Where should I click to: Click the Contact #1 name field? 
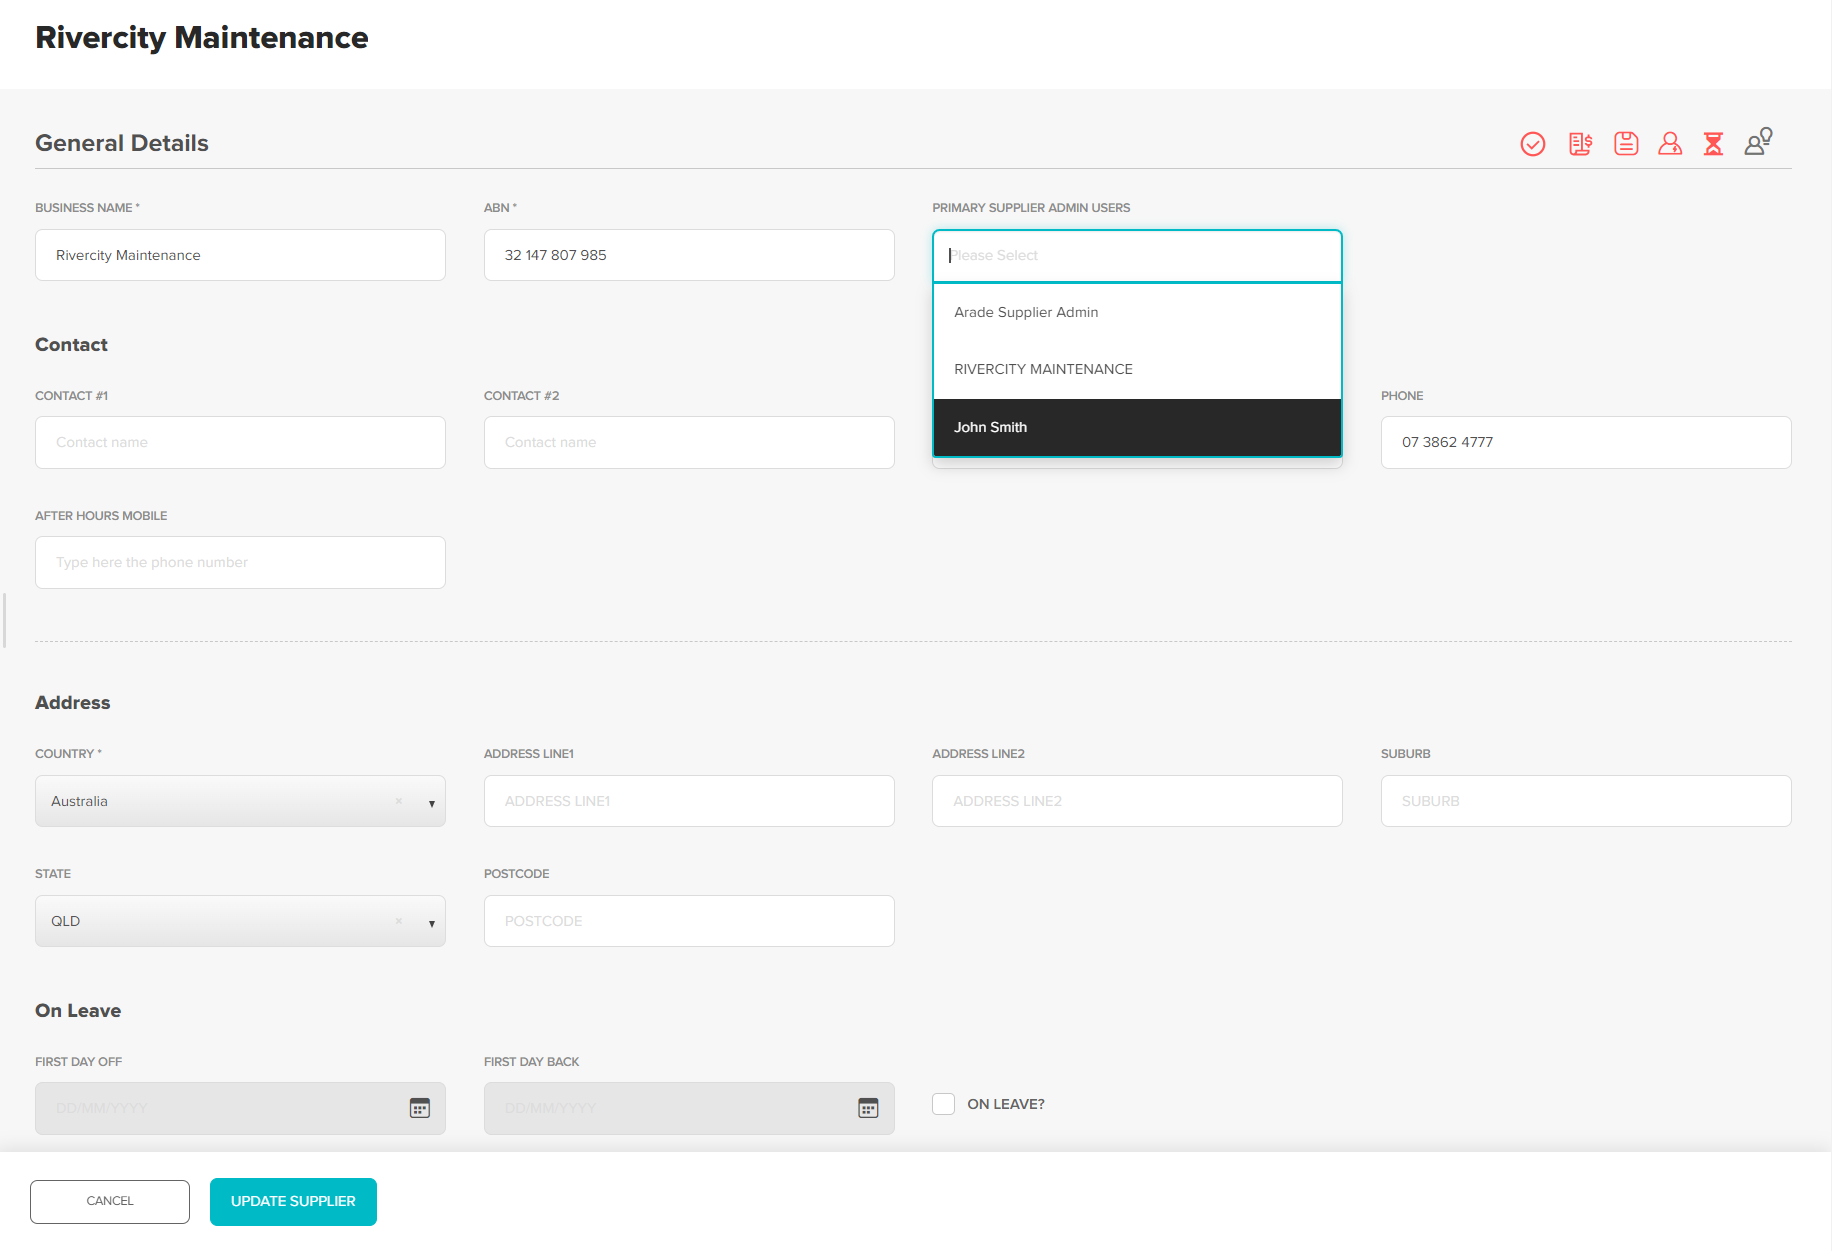(240, 442)
